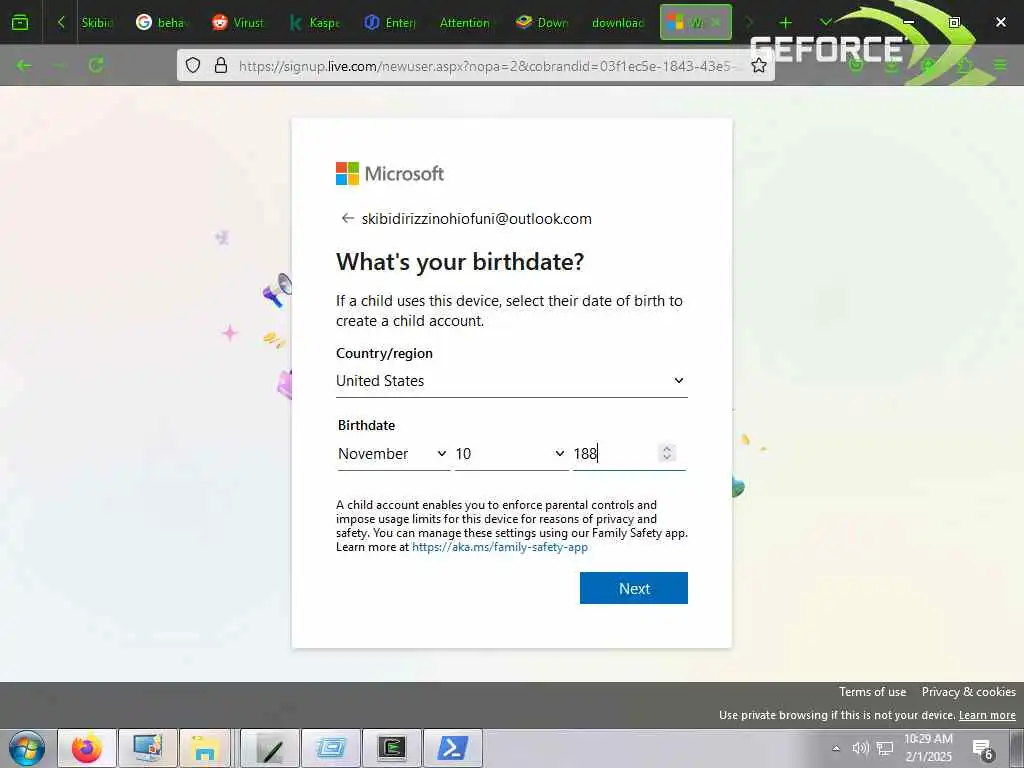Click the signup.live.com URL address bar
1024x768 pixels.
pos(487,65)
